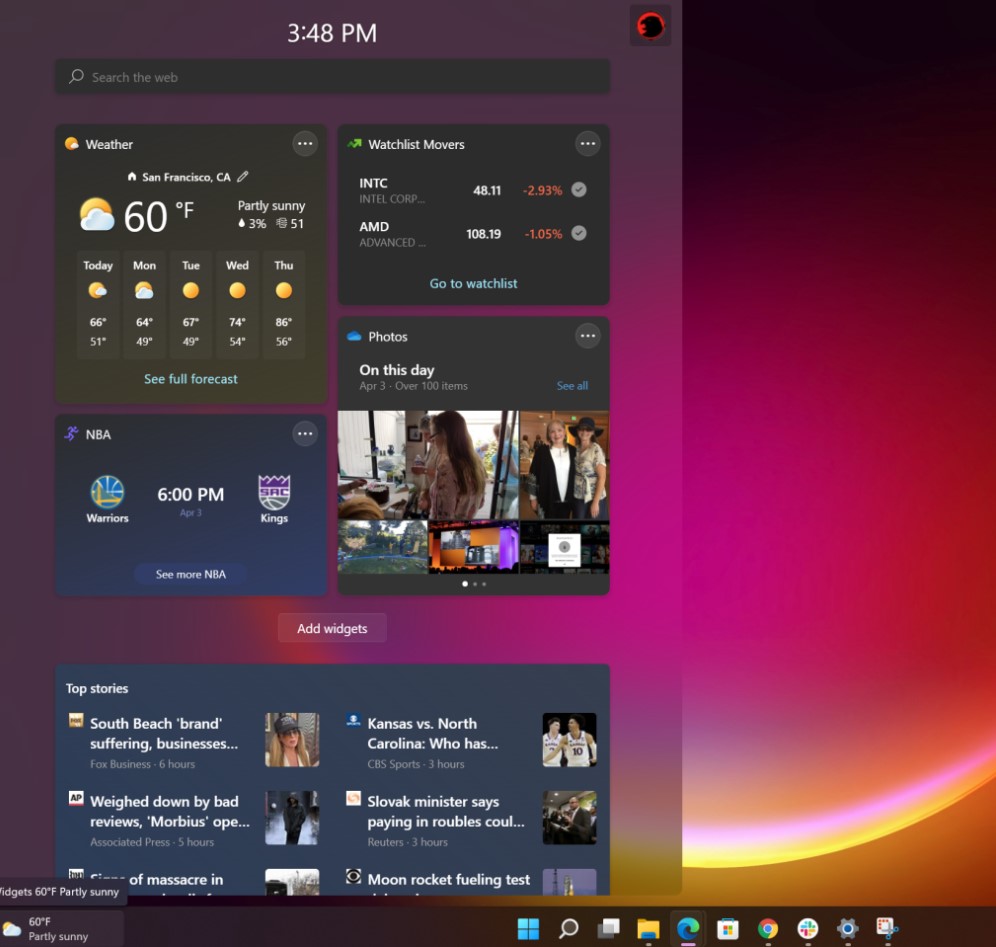Click the NBA widget header icon
Image resolution: width=996 pixels, height=947 pixels.
click(x=71, y=434)
